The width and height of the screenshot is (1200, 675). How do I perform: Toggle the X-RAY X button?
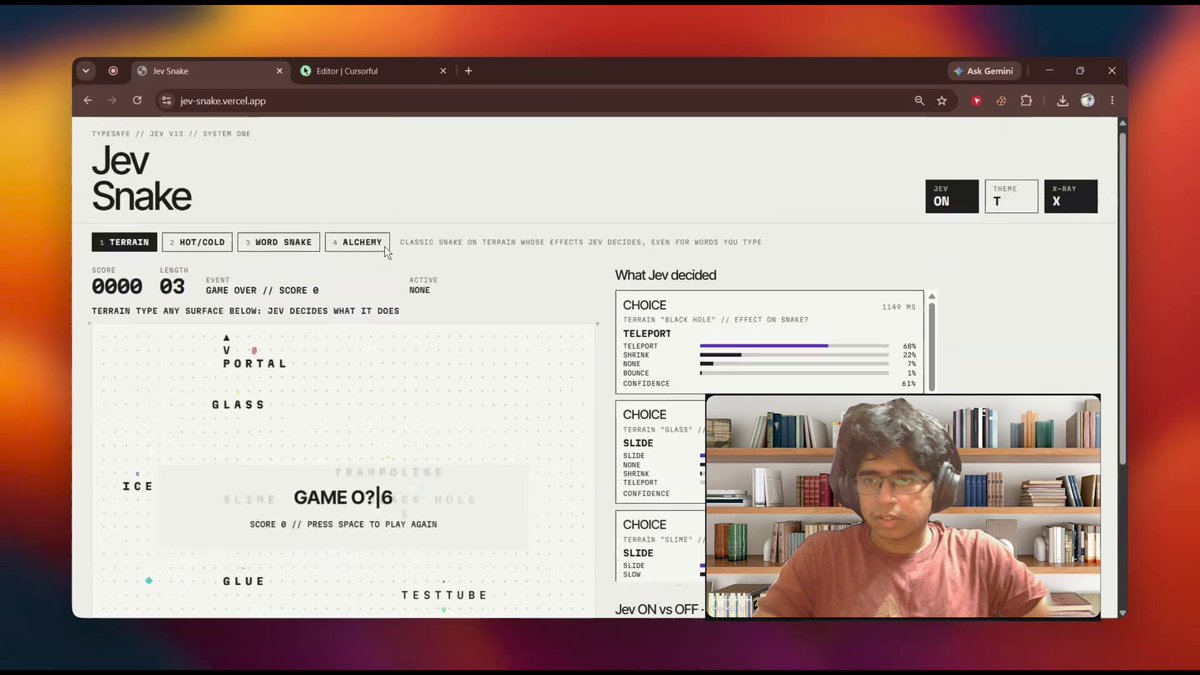pos(1070,196)
